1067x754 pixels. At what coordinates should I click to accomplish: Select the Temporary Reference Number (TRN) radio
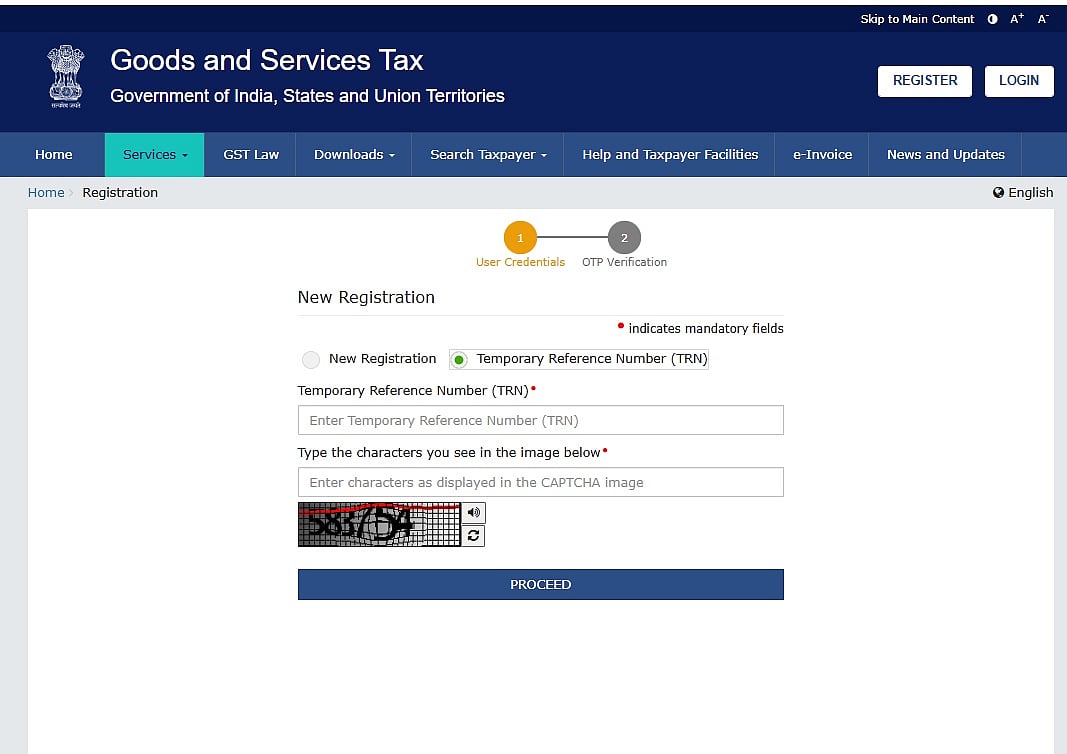(x=459, y=360)
